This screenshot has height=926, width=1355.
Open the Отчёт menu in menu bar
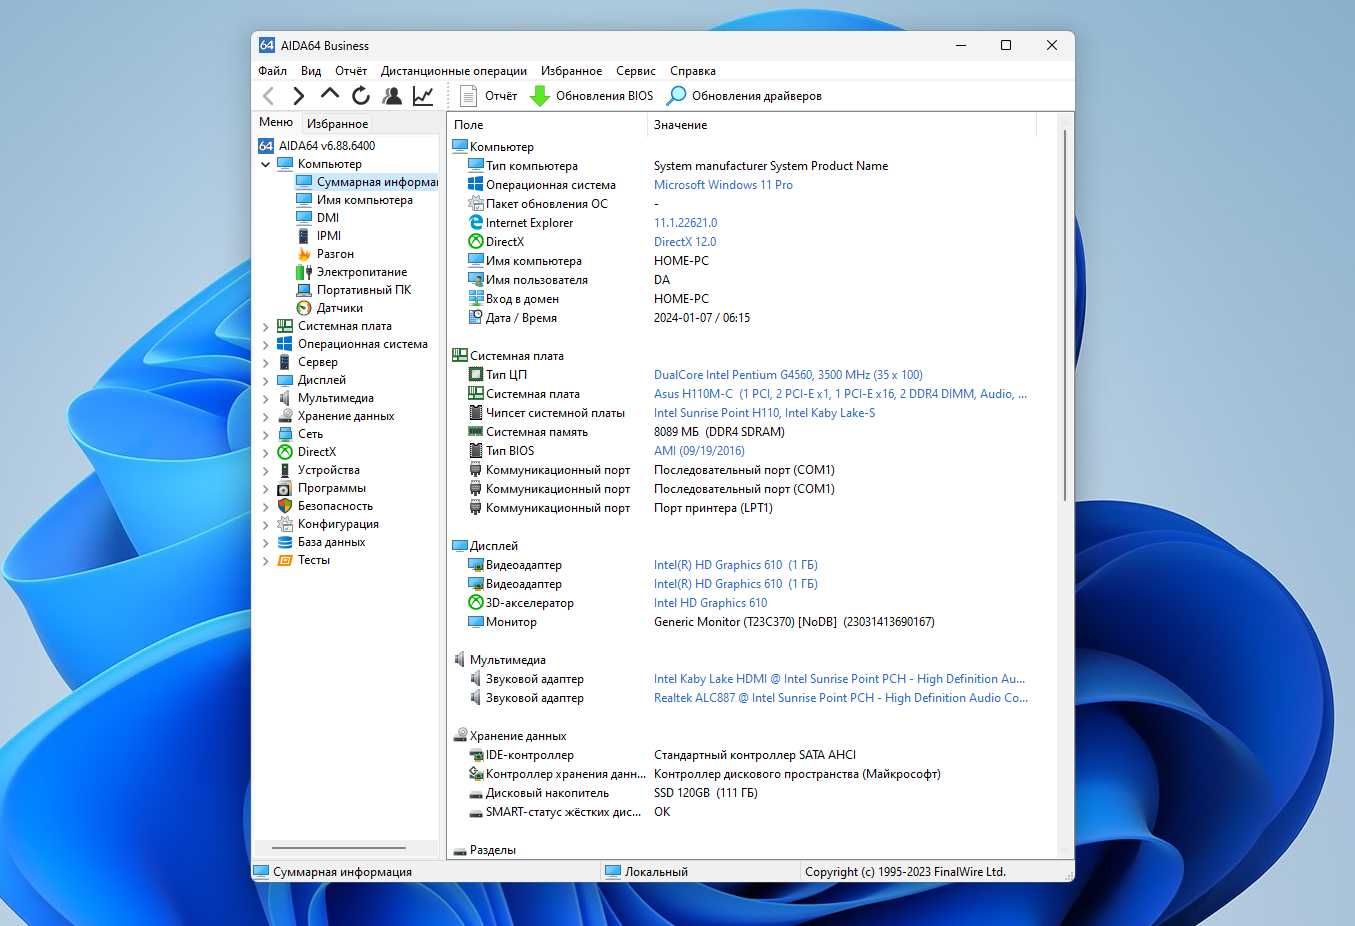[351, 71]
